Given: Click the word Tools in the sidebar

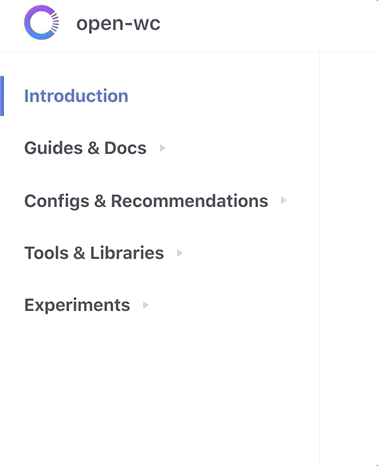Looking at the screenshot, I should point(46,253).
